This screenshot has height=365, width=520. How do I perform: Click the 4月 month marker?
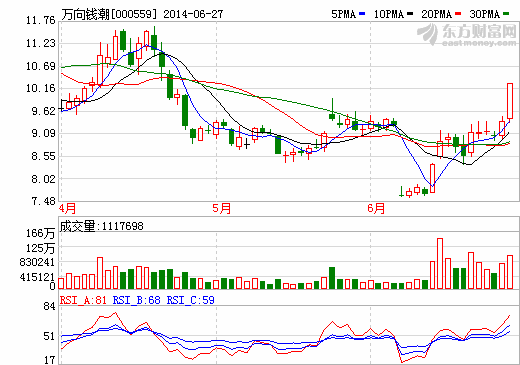67,209
